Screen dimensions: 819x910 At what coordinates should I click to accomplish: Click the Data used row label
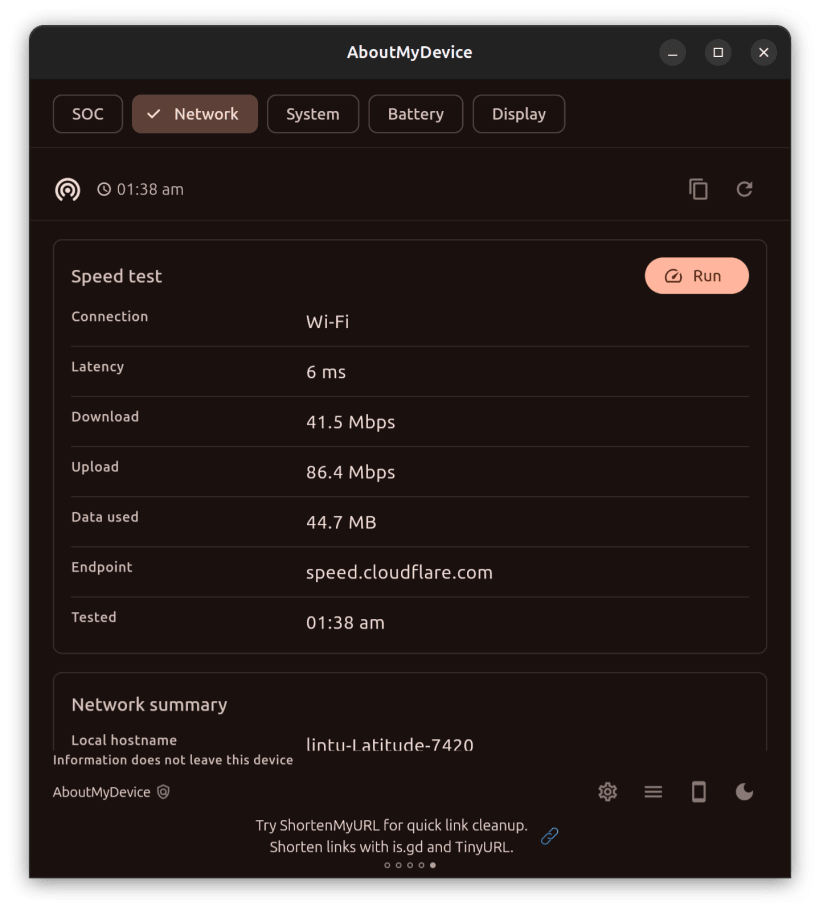(x=105, y=517)
